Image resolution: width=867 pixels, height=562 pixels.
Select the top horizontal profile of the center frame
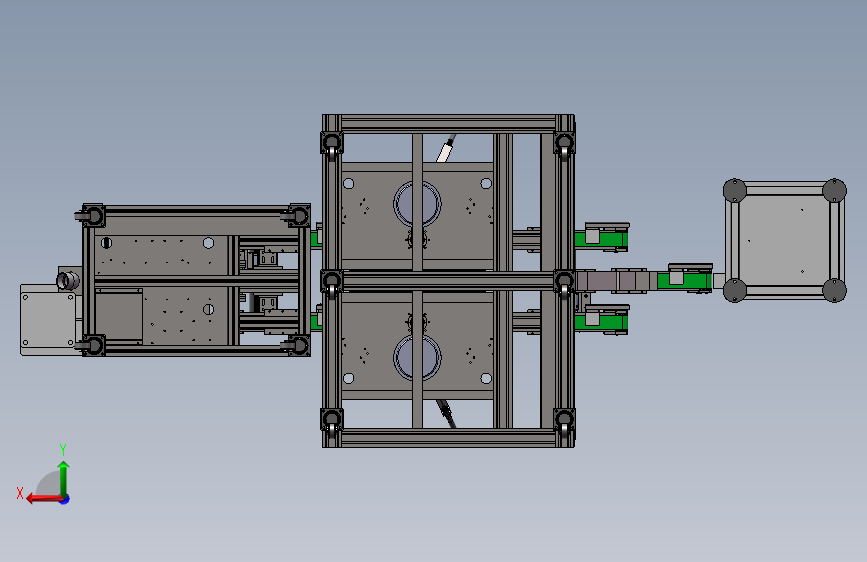pyautogui.click(x=448, y=123)
